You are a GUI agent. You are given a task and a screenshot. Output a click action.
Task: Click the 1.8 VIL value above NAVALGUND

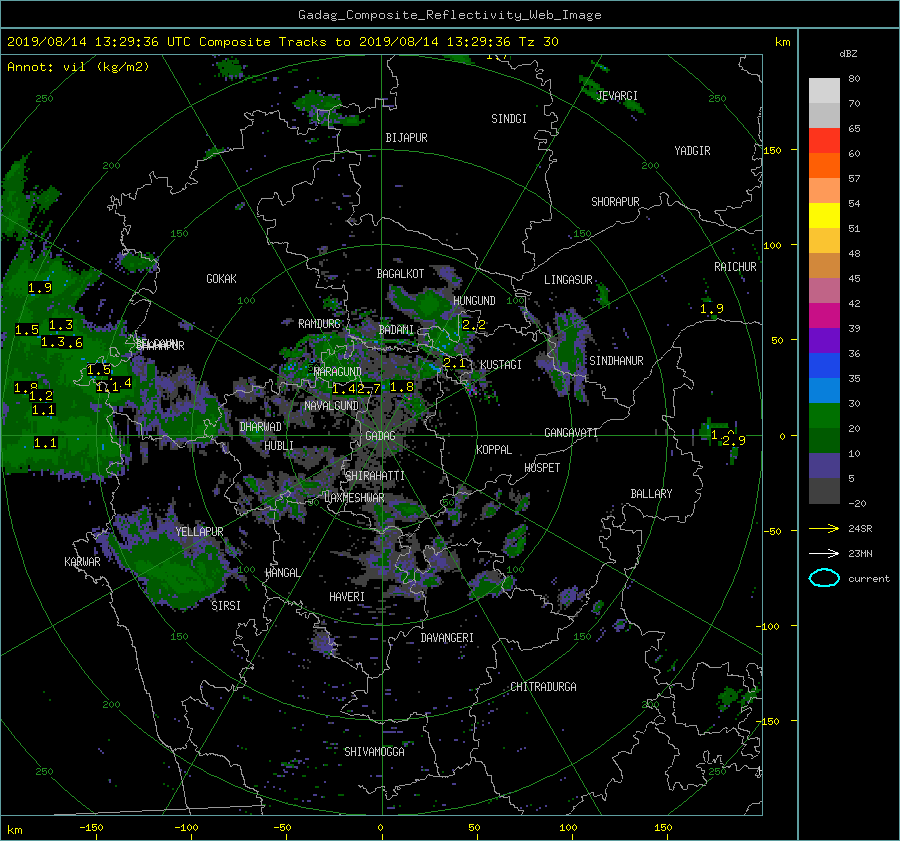pyautogui.click(x=402, y=387)
